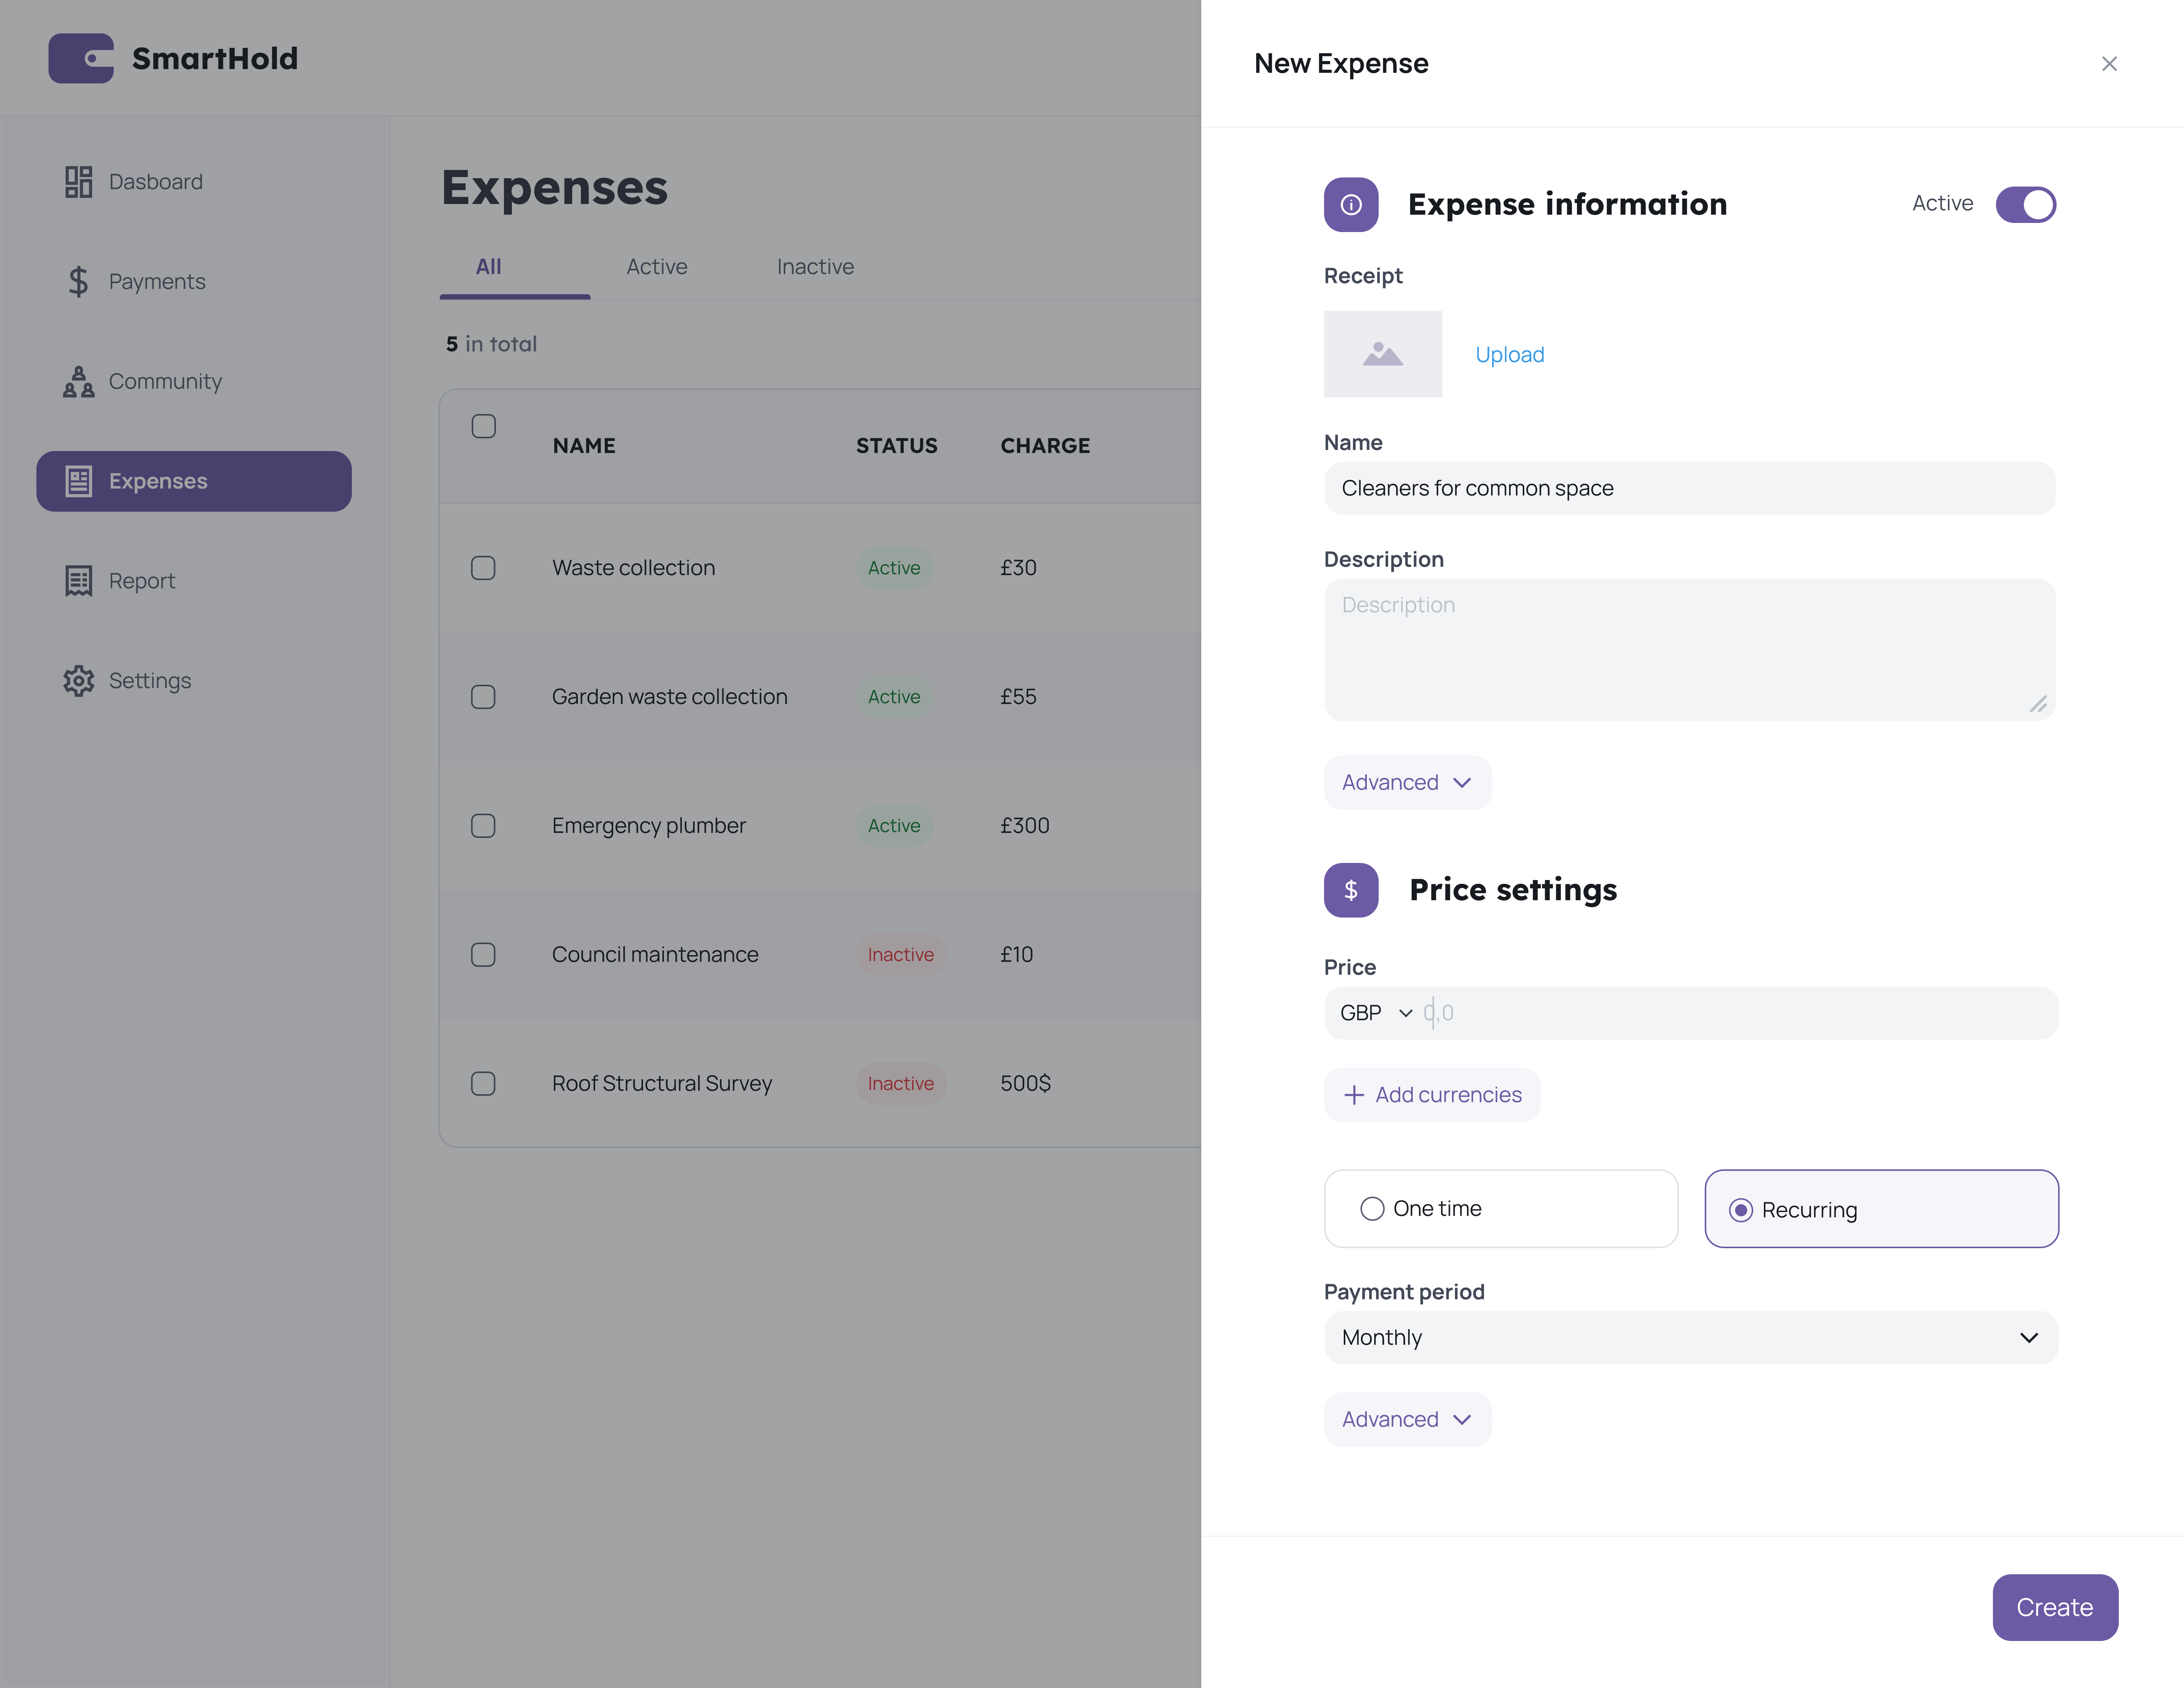Click the receipt image placeholder thumbnail
Image resolution: width=2184 pixels, height=1688 pixels.
pyautogui.click(x=1382, y=354)
